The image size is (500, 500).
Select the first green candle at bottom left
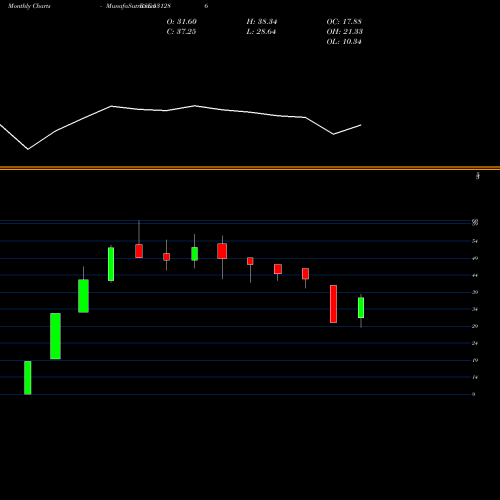tap(28, 378)
